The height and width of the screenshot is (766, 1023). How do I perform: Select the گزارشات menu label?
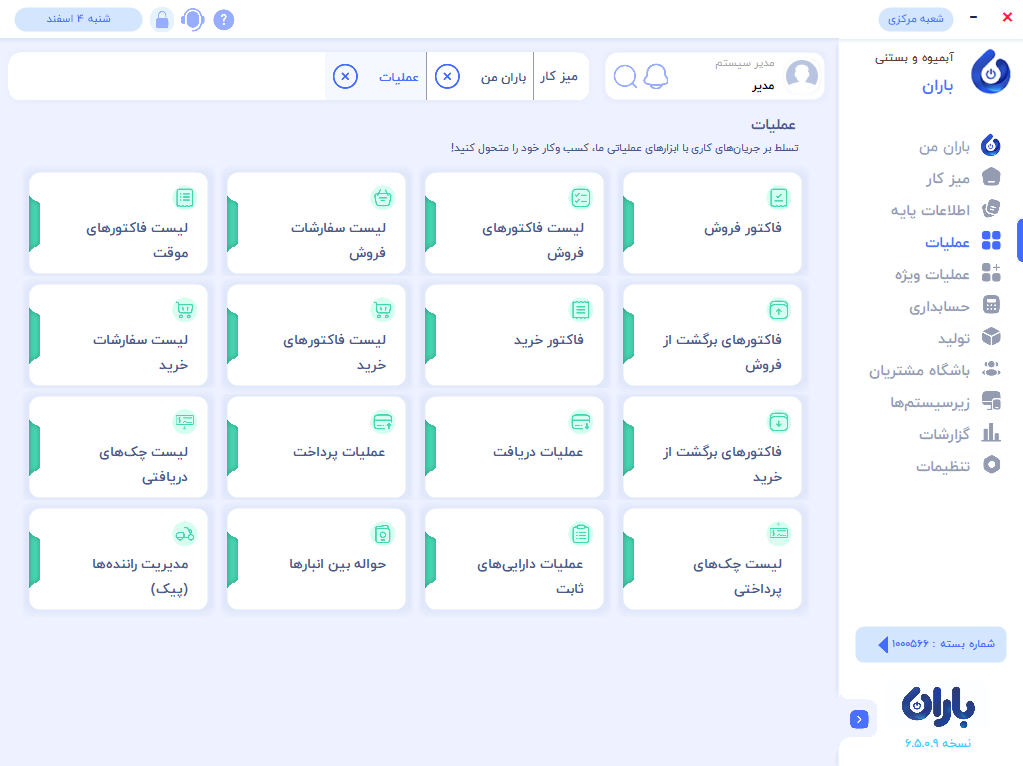[x=945, y=434]
